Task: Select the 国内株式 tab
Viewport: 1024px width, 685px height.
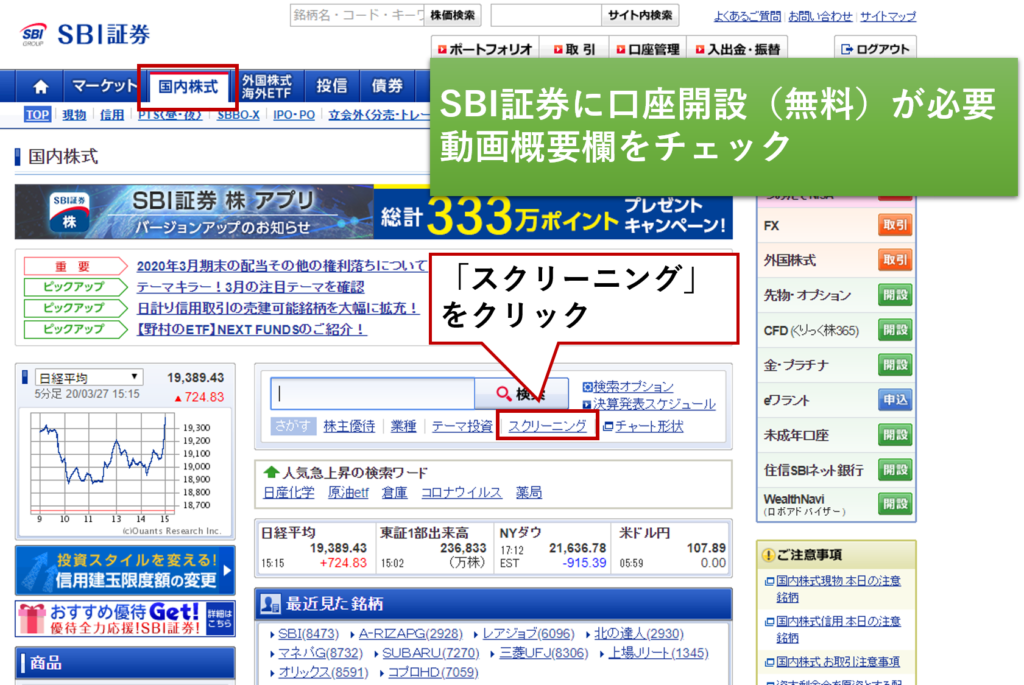Action: [188, 87]
